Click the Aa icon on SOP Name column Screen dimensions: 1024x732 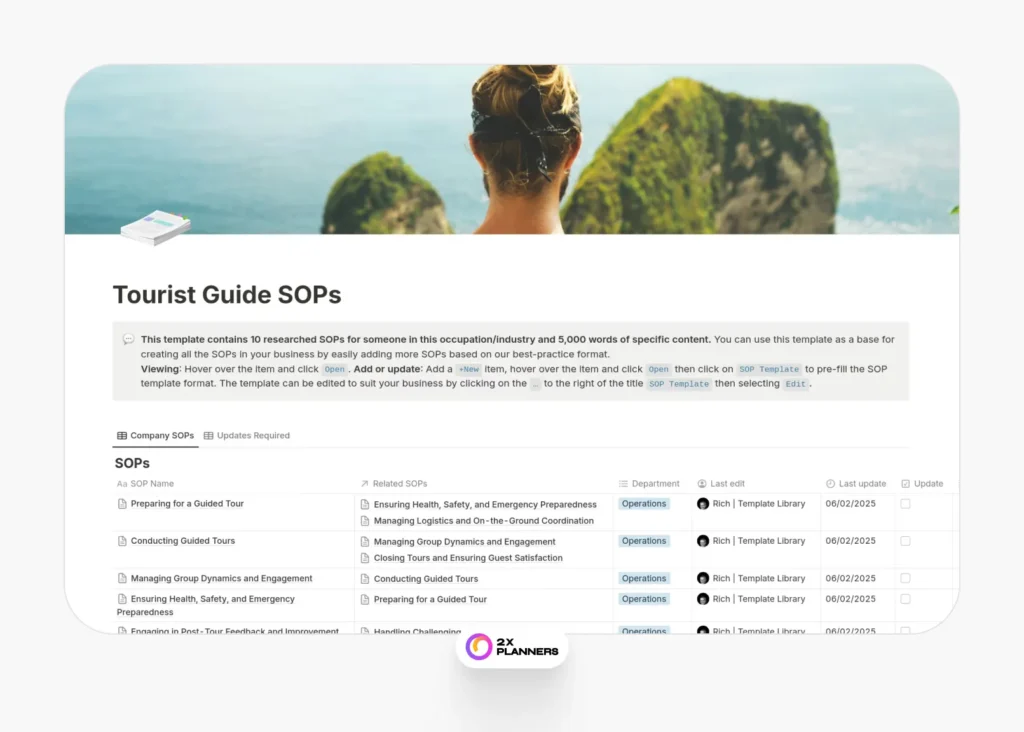(121, 483)
